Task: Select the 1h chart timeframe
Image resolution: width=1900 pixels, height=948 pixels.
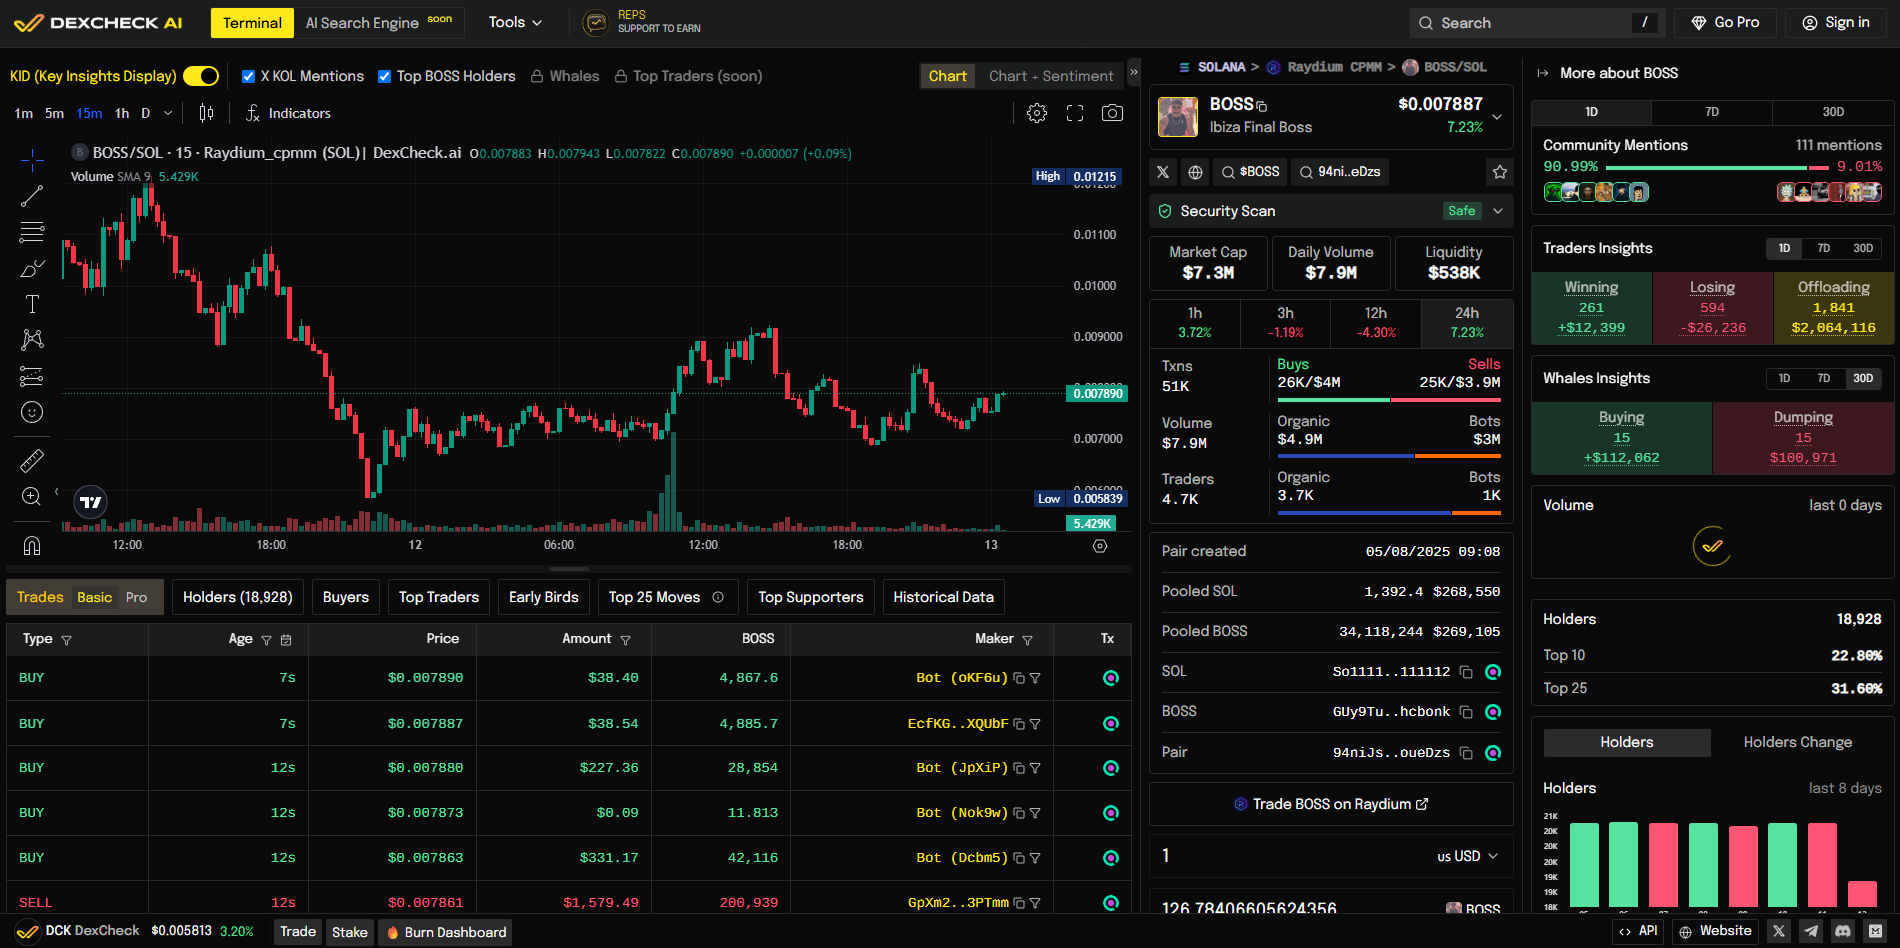Action: (x=122, y=113)
